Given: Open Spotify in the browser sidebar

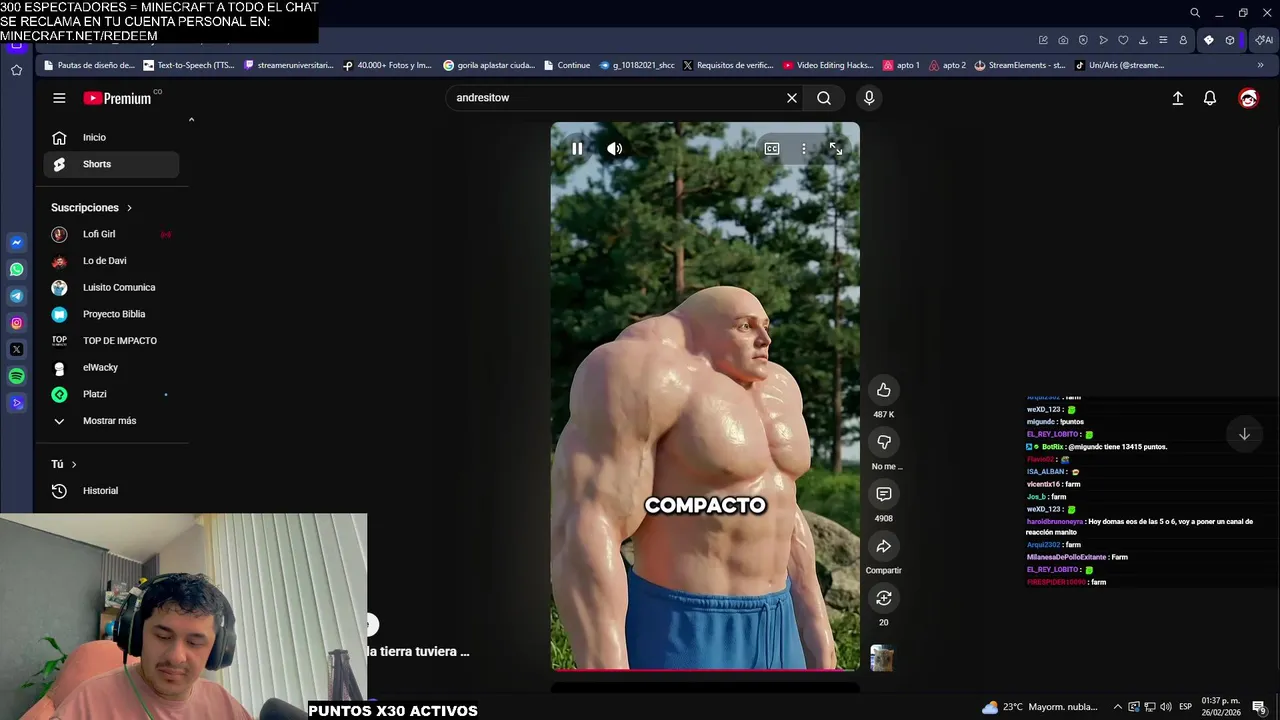Looking at the screenshot, I should (17, 376).
